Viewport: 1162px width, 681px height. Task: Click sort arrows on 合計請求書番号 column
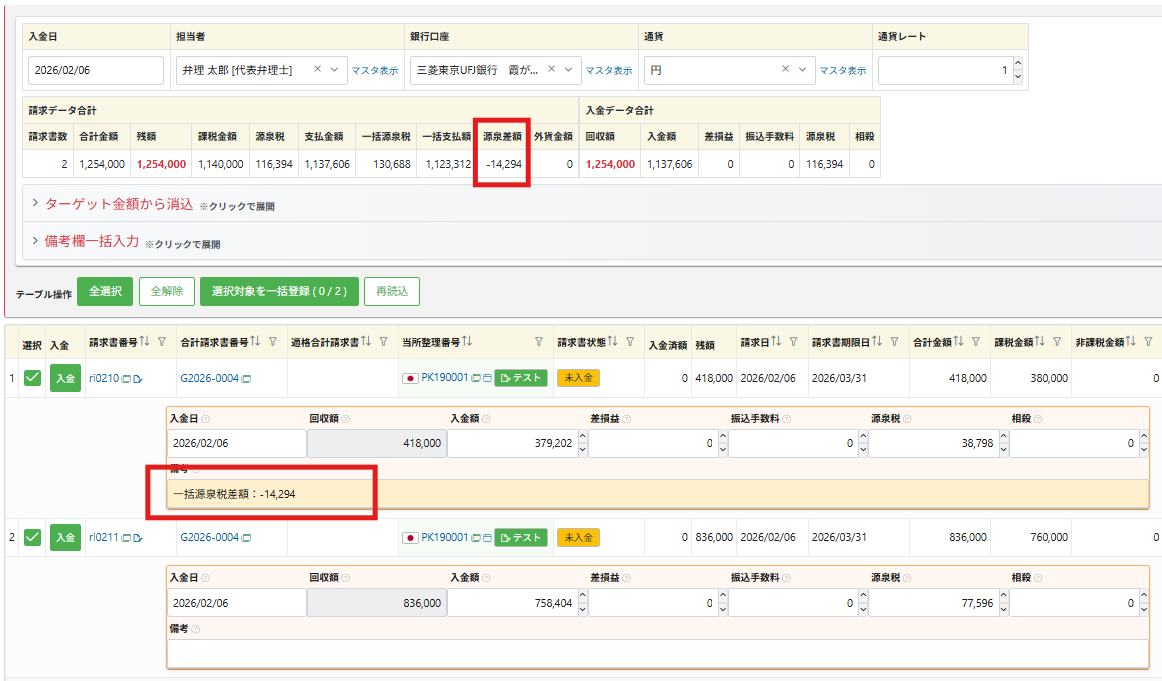(x=257, y=342)
